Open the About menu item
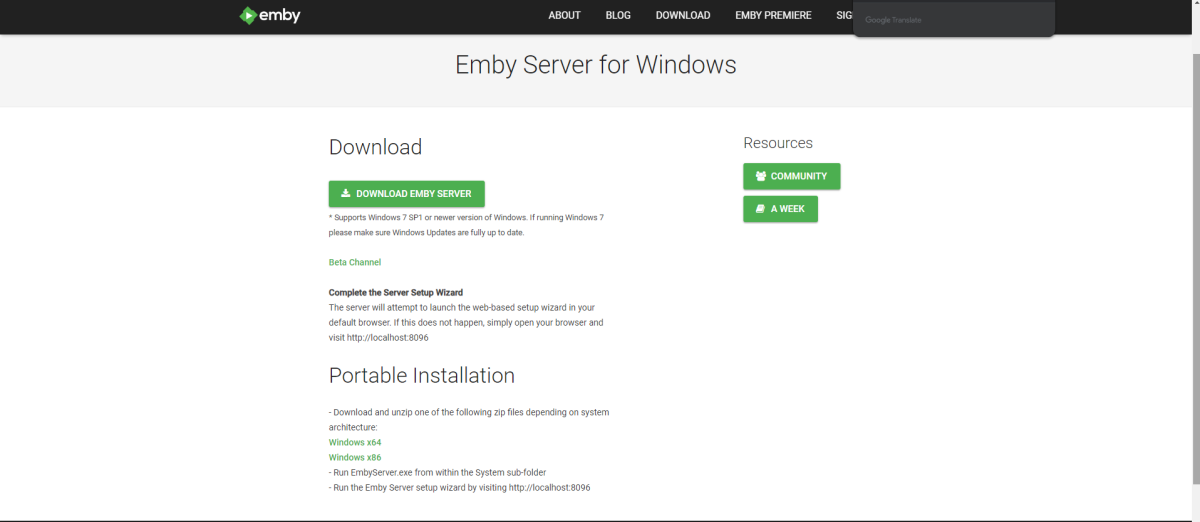The width and height of the screenshot is (1200, 522). pos(564,15)
